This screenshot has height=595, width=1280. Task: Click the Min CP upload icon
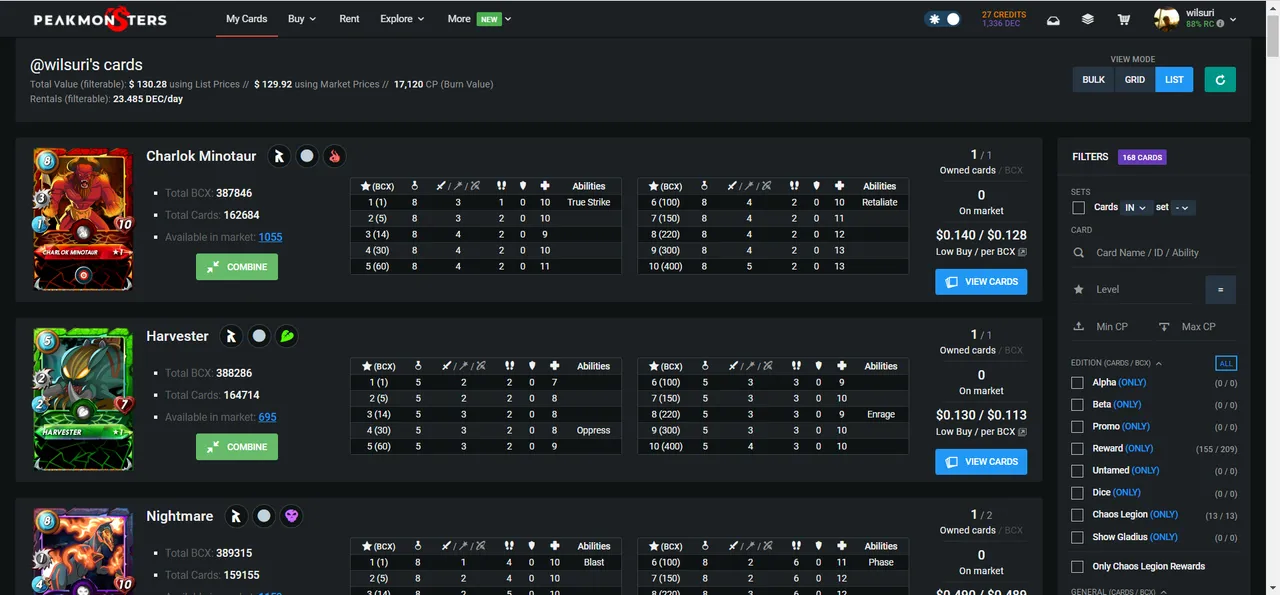pyautogui.click(x=1078, y=327)
